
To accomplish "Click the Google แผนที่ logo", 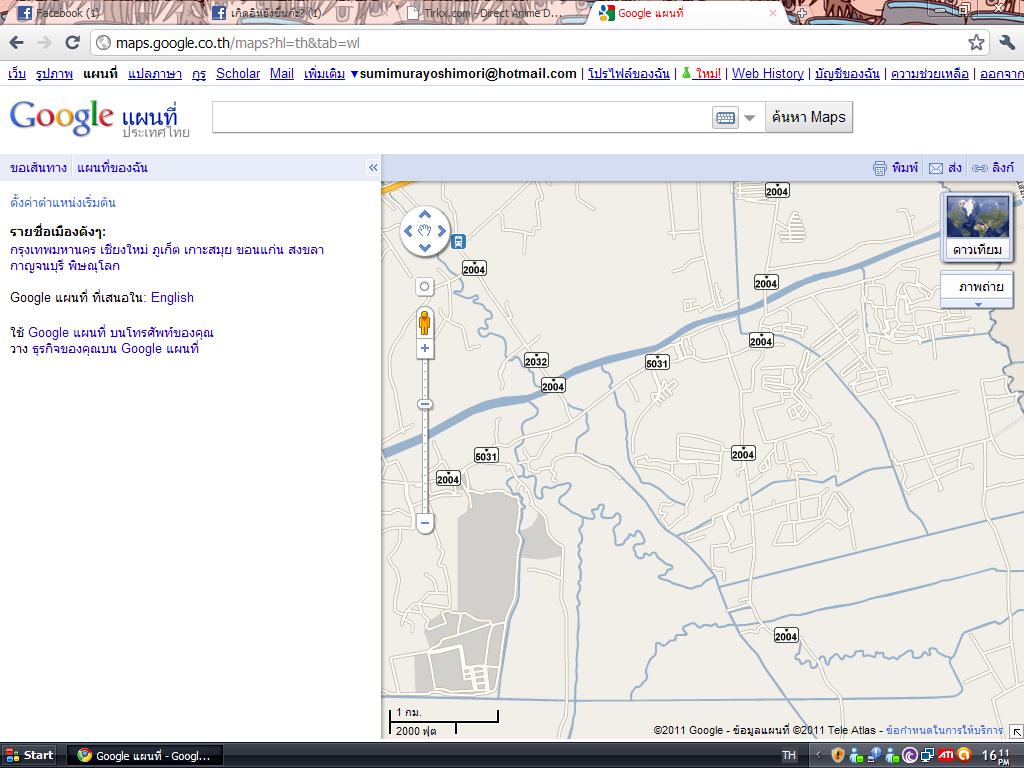I will (98, 118).
